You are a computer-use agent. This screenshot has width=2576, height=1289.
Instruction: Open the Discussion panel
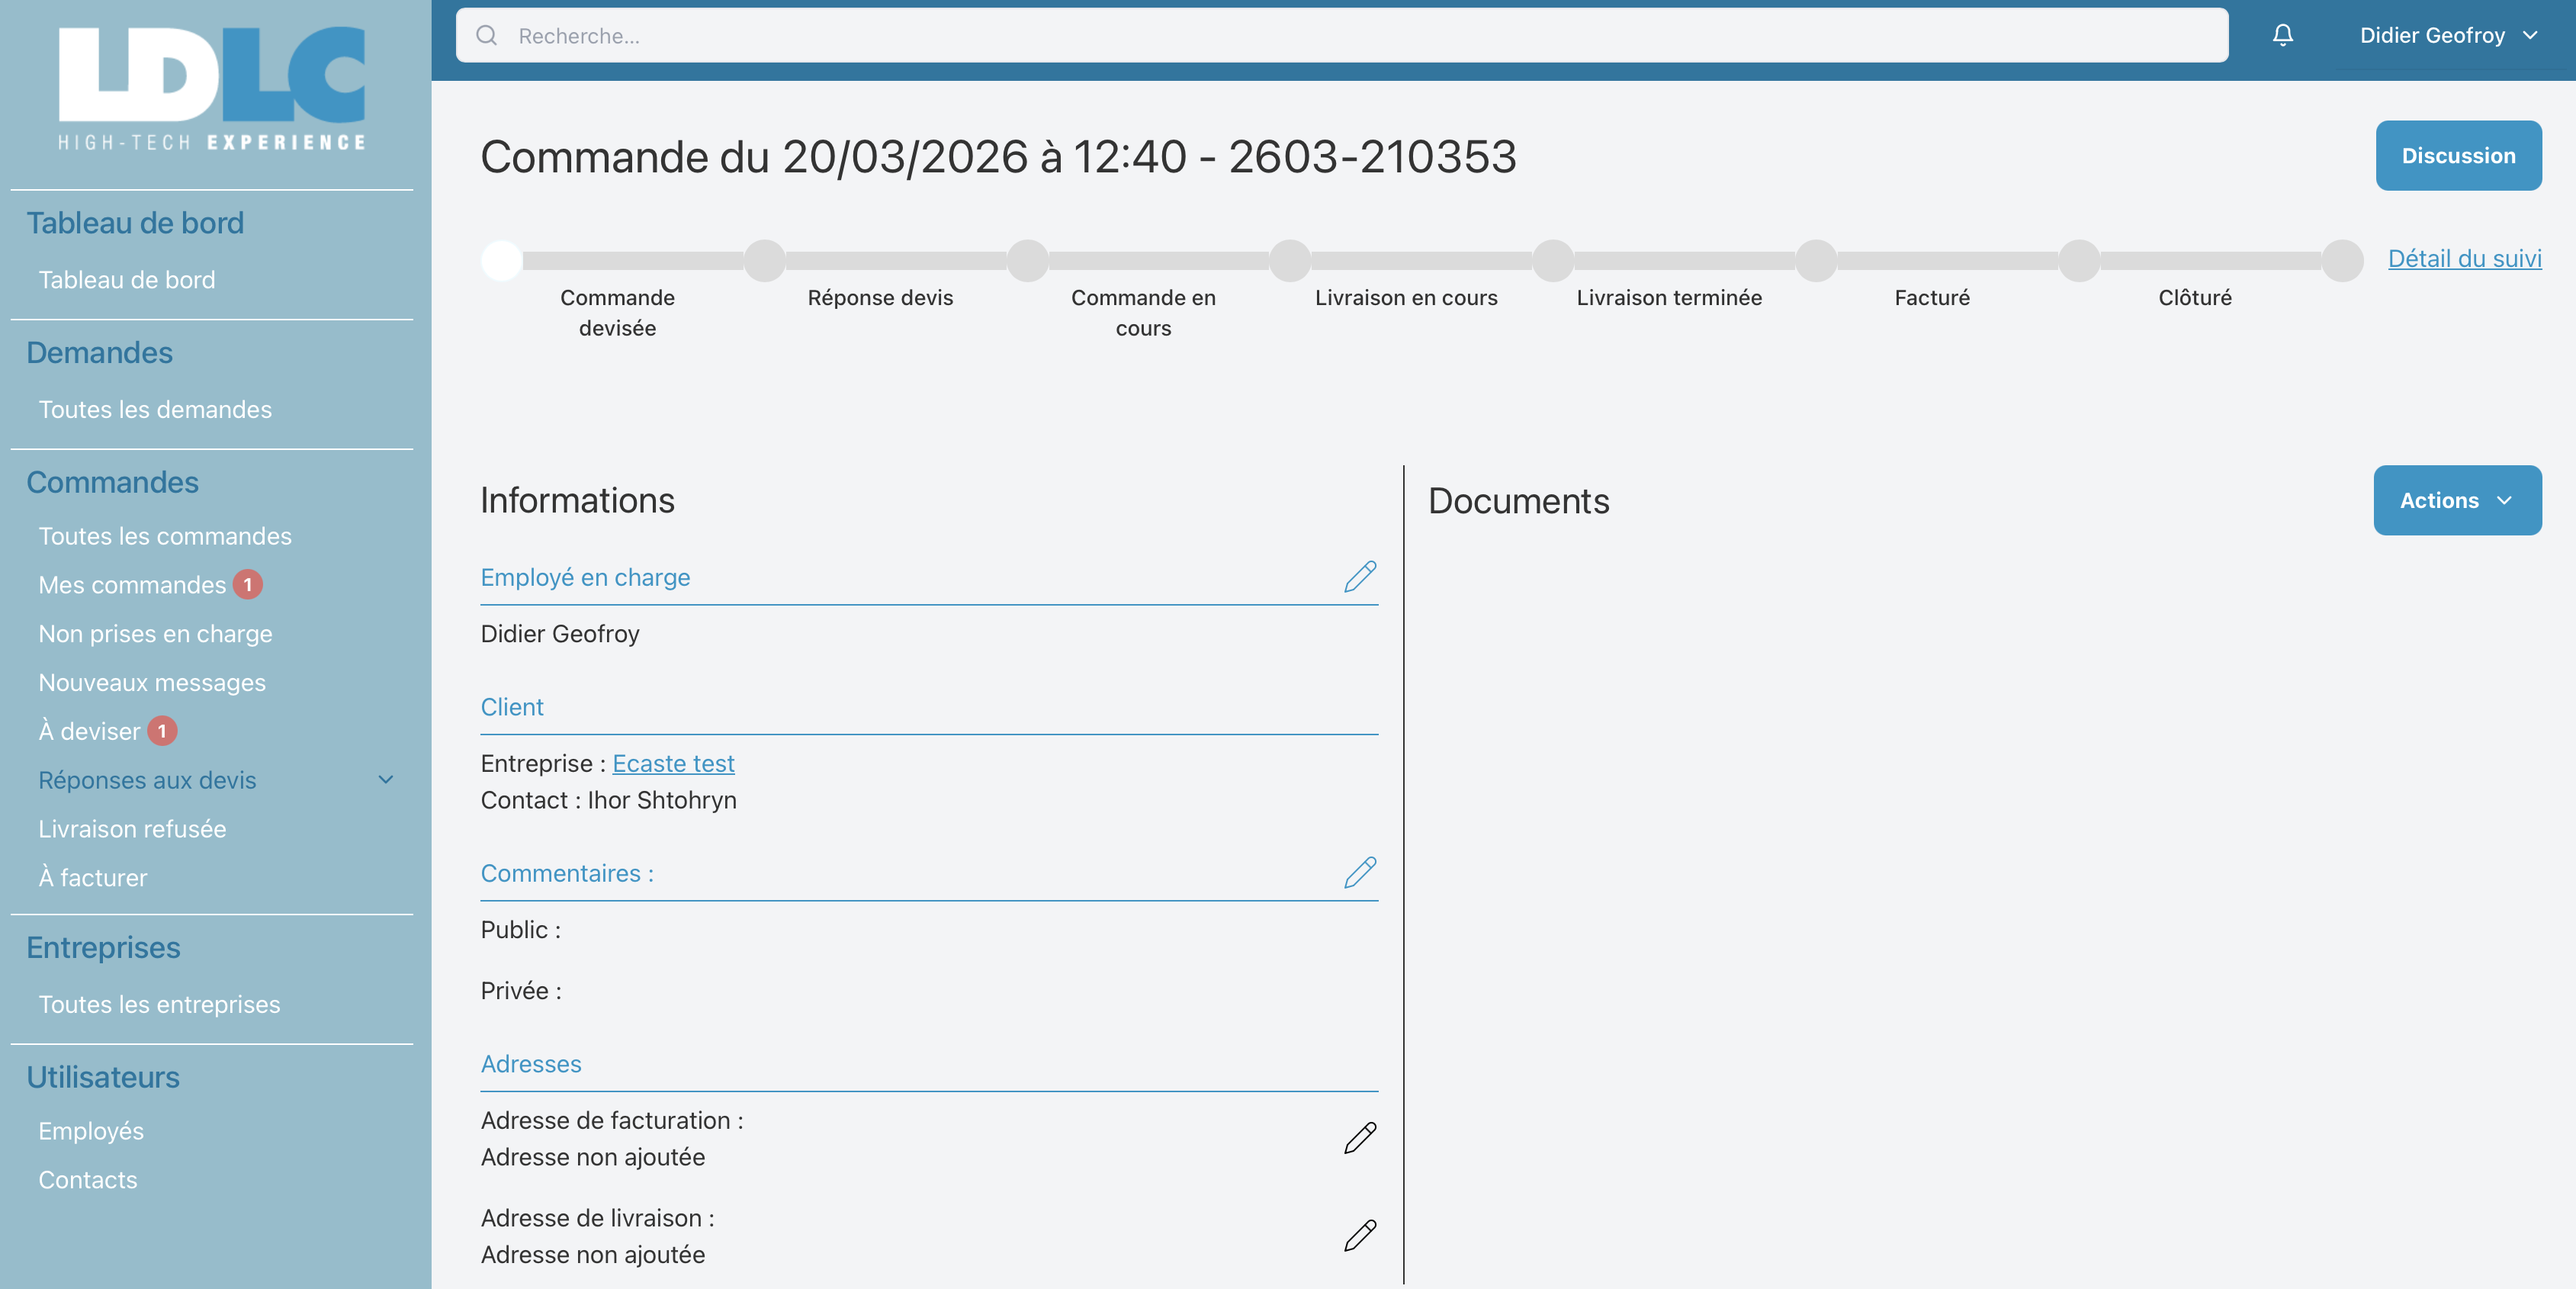click(x=2458, y=156)
